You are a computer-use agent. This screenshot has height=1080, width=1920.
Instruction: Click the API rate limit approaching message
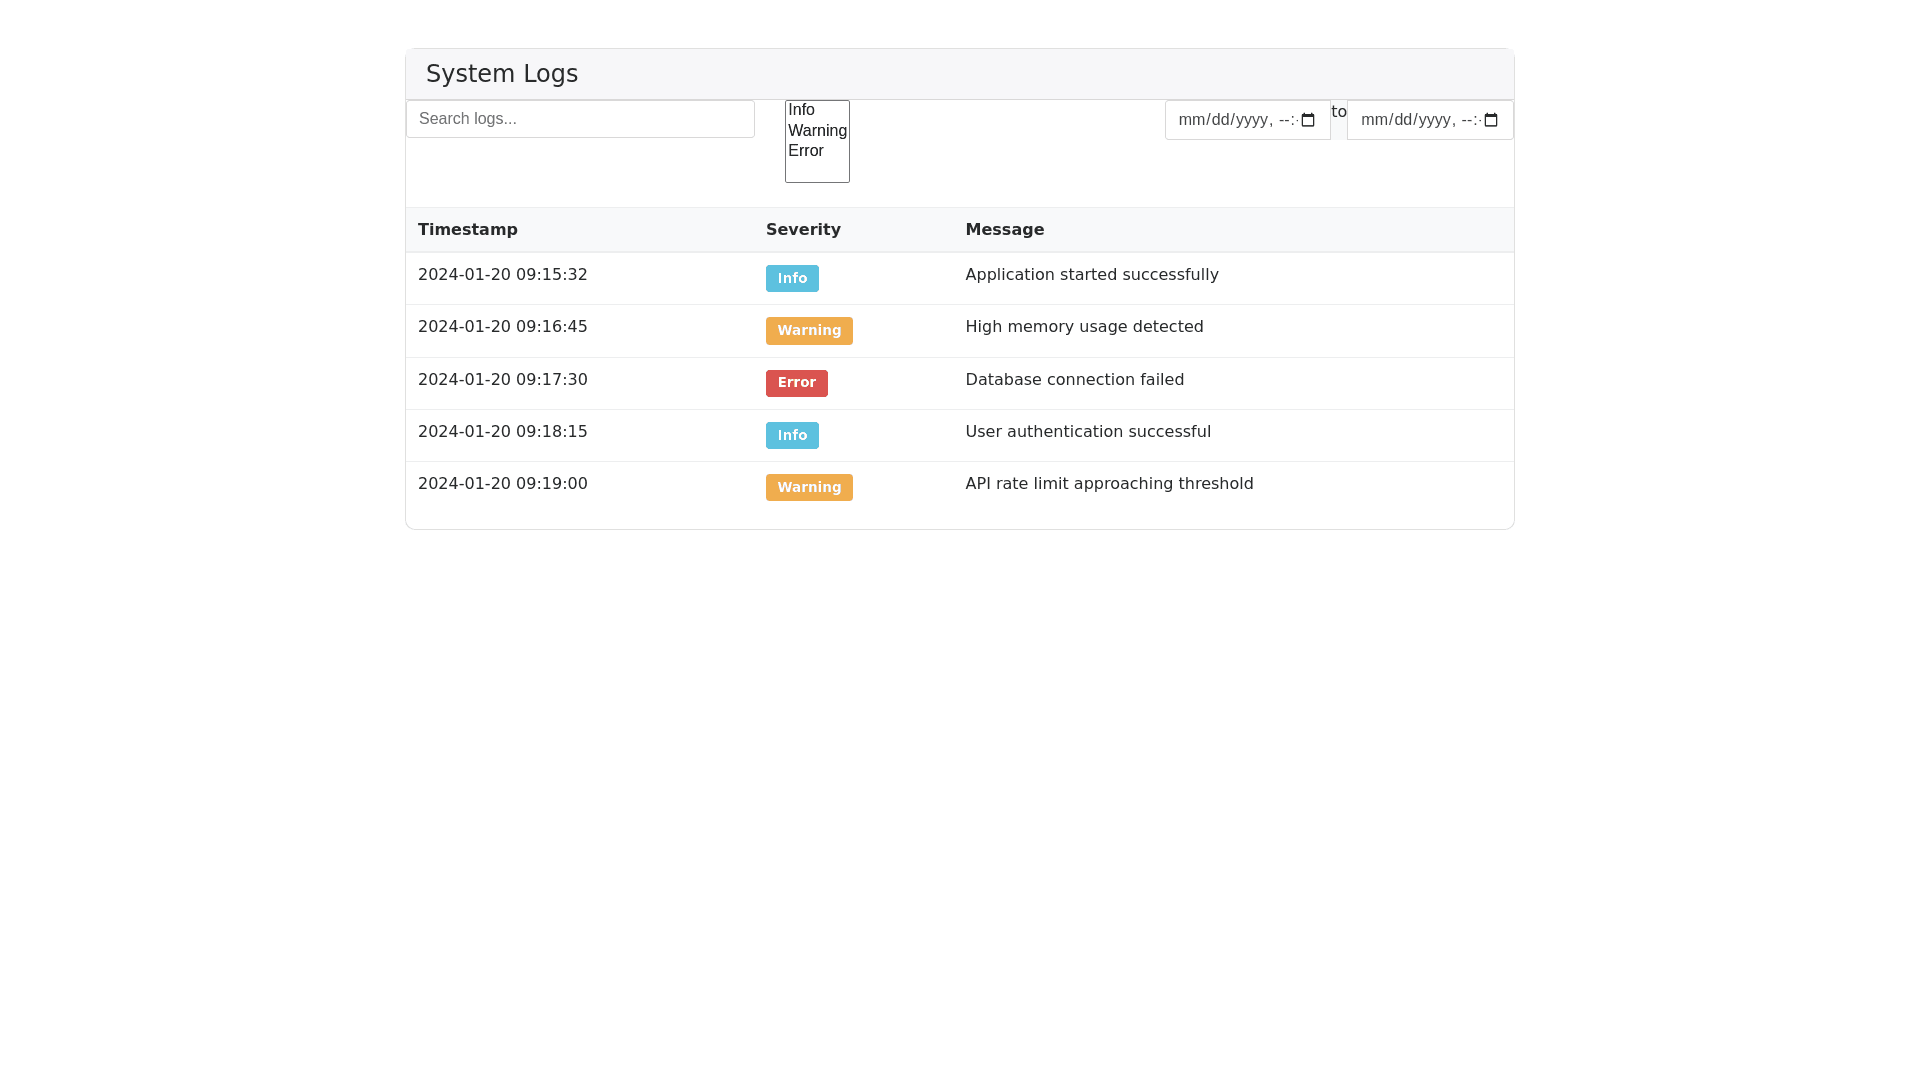point(1109,483)
